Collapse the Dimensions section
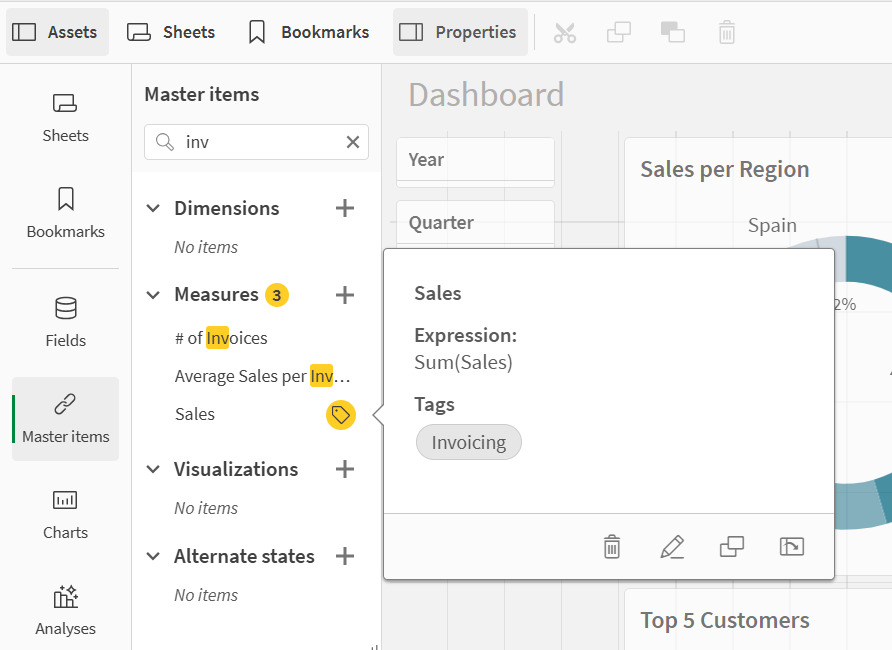 point(153,208)
